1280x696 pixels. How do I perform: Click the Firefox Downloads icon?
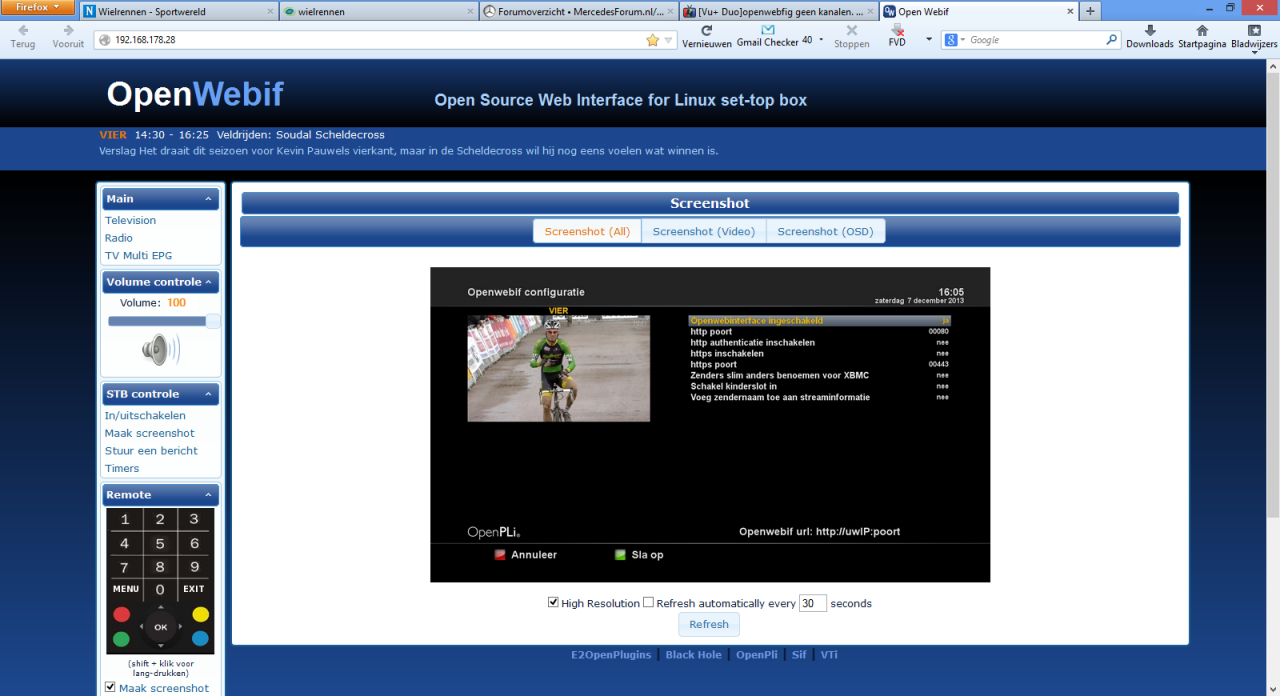tap(1149, 31)
